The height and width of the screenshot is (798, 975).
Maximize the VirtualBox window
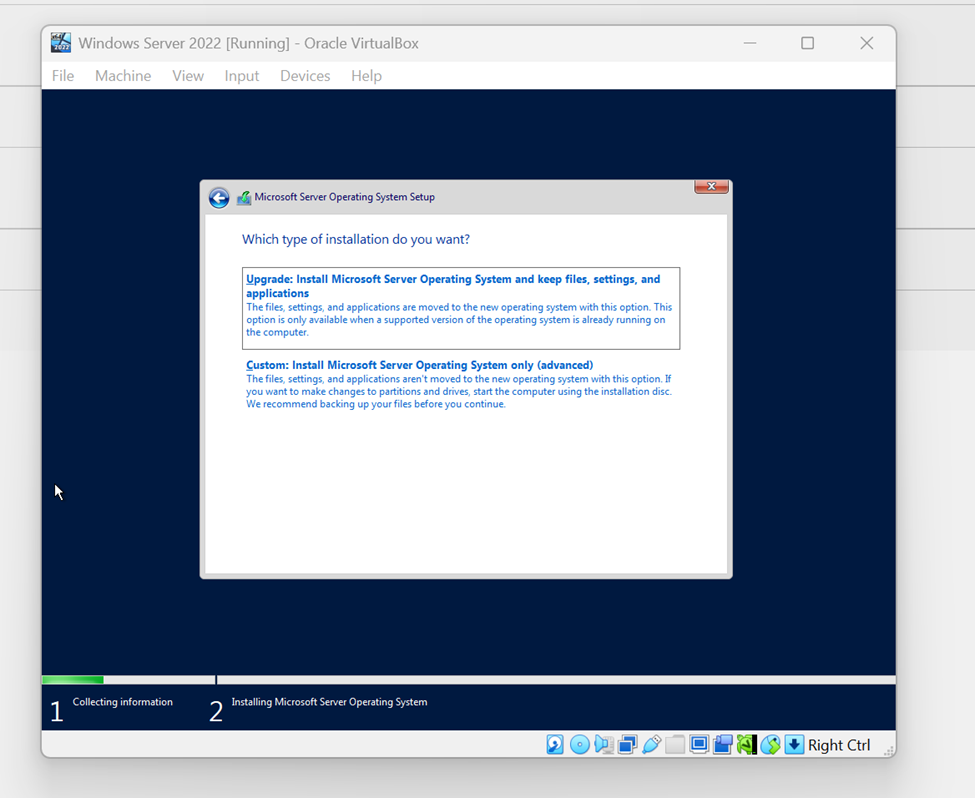coord(807,43)
